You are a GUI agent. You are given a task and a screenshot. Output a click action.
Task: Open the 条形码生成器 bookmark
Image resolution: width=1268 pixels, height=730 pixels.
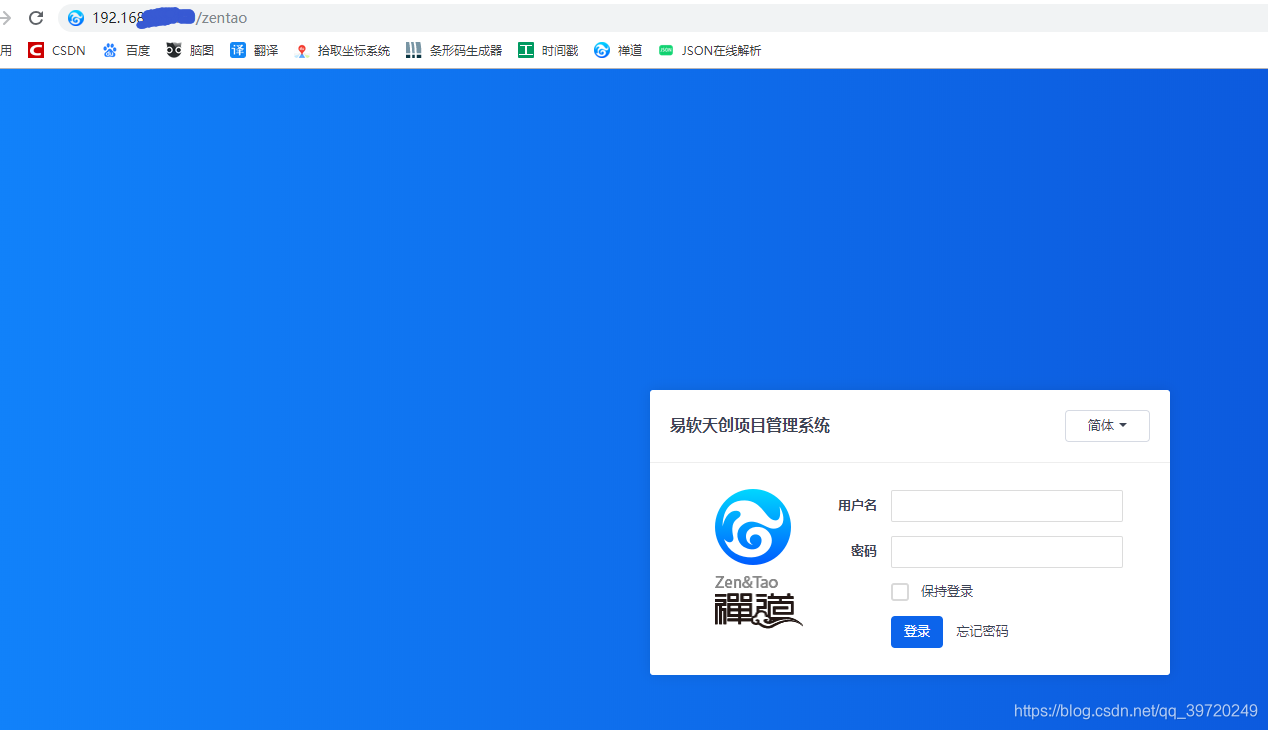click(x=453, y=50)
